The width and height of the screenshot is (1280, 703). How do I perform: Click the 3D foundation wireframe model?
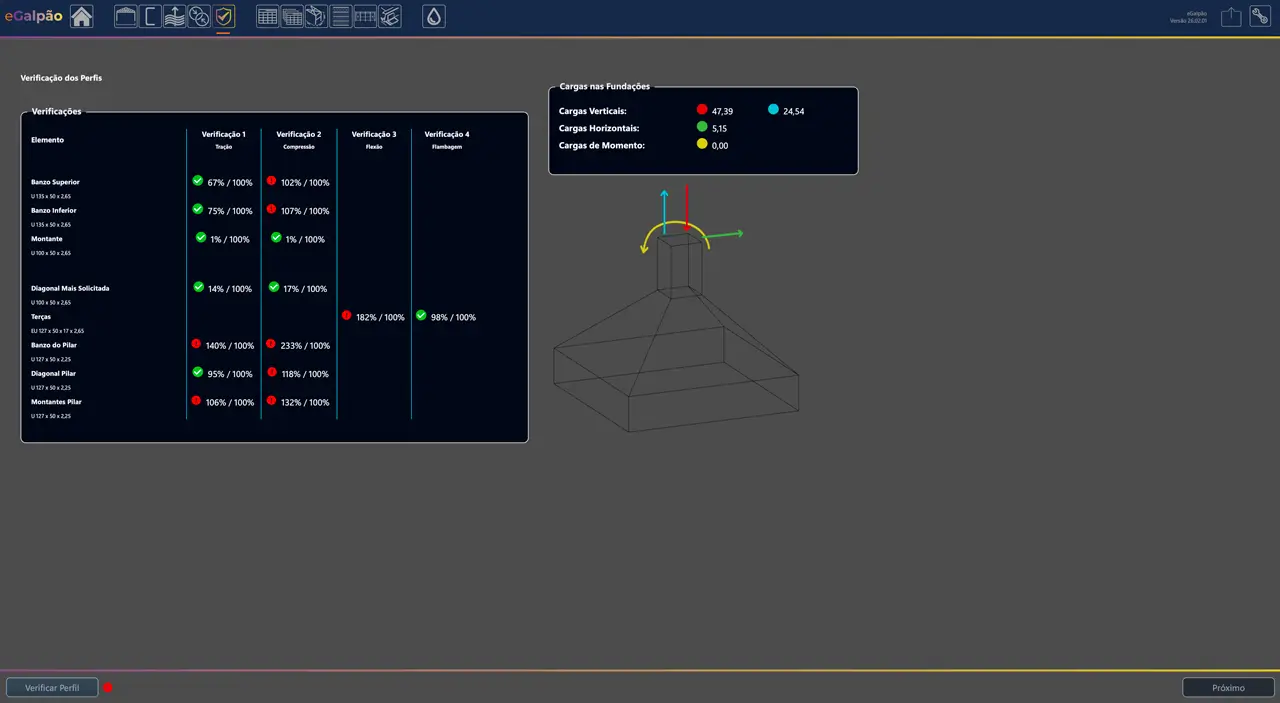pos(675,340)
